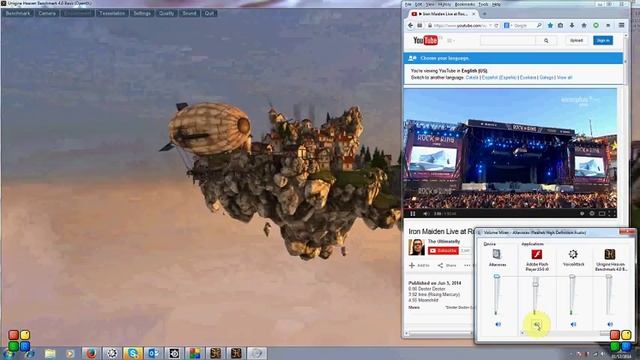Open the file explorer folder on taskbar
This screenshot has height=360, width=640.
[50, 353]
